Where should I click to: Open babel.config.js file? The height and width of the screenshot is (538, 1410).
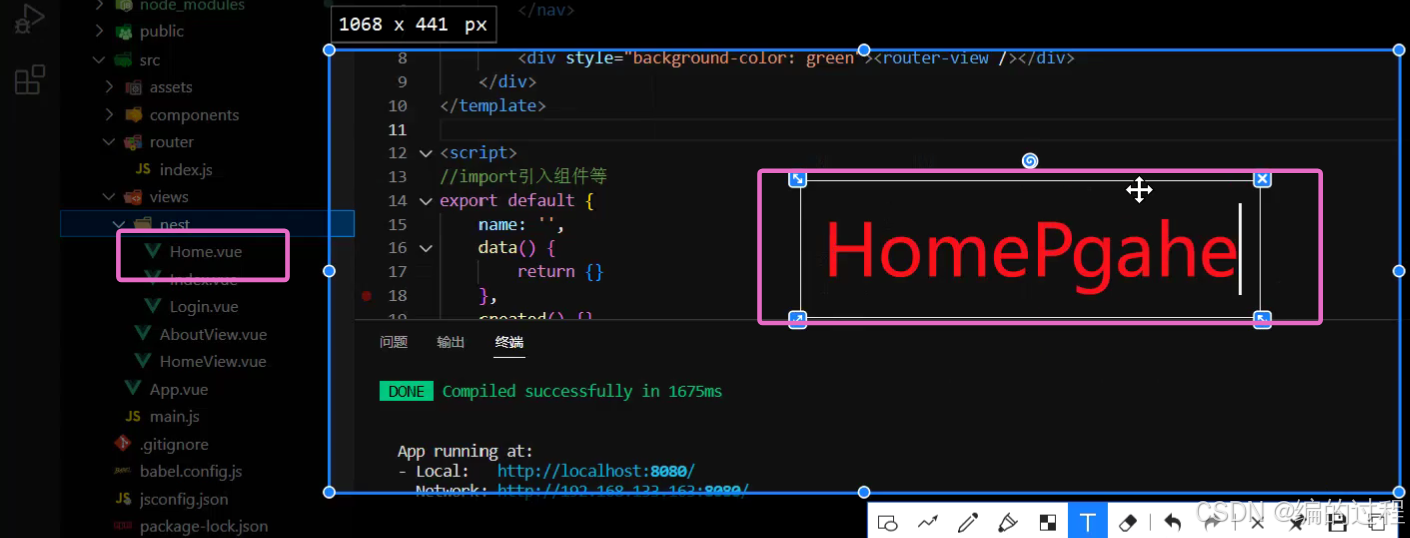[191, 471]
